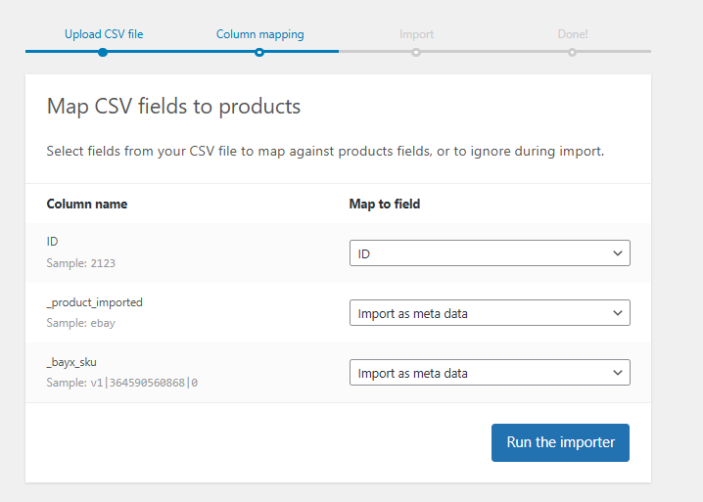Screen dimensions: 703x502
Task: Click the grey Import step dot
Action: [416, 52]
